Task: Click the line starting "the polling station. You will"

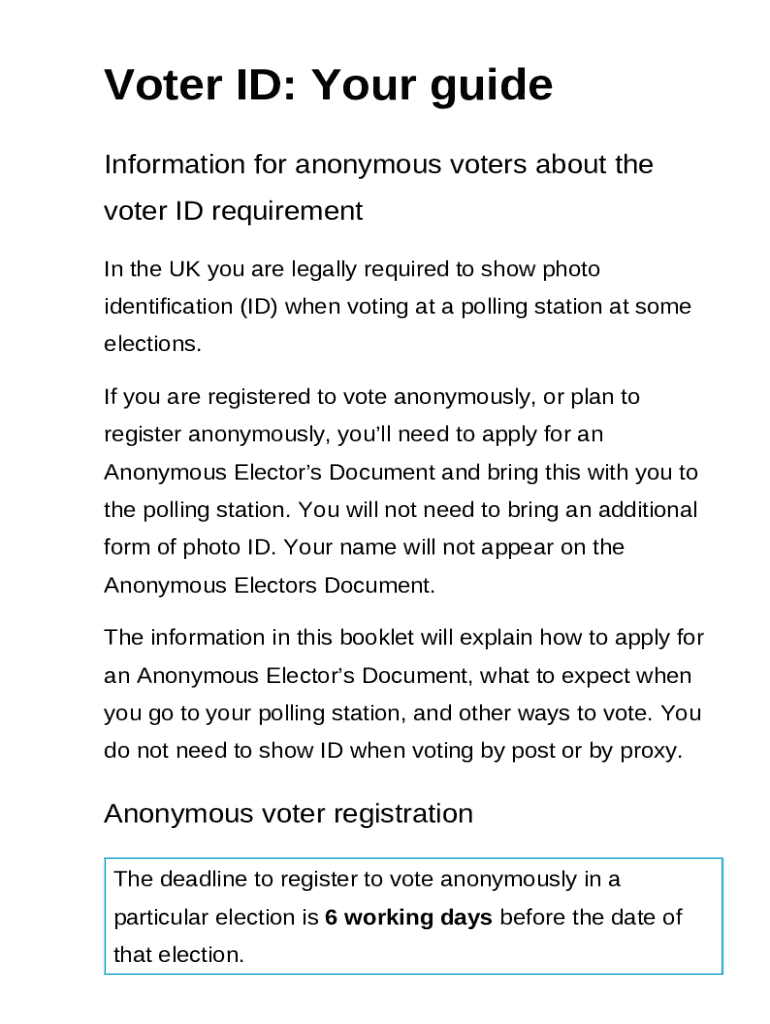Action: (400, 510)
